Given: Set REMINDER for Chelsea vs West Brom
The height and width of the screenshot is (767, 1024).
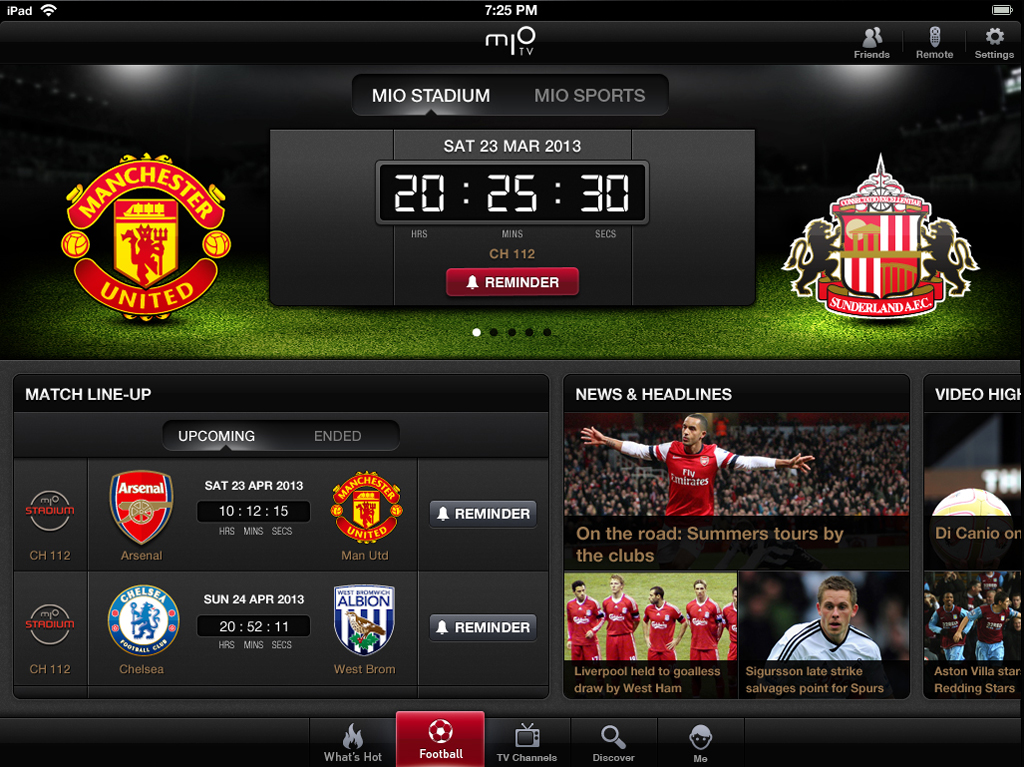Looking at the screenshot, I should point(483,627).
